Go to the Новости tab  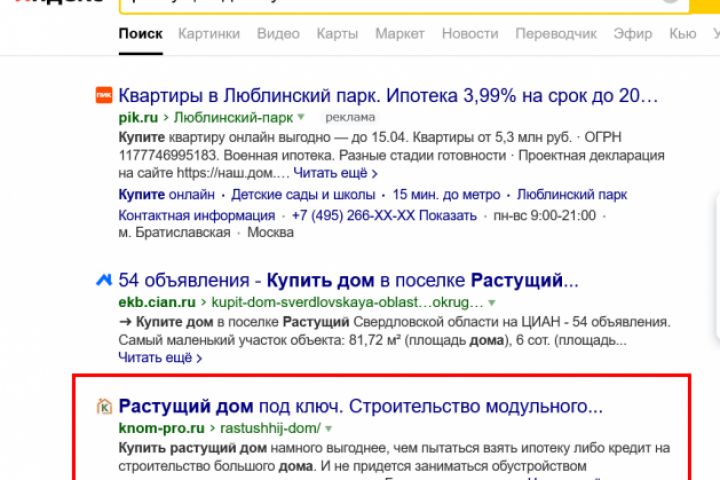pos(470,34)
